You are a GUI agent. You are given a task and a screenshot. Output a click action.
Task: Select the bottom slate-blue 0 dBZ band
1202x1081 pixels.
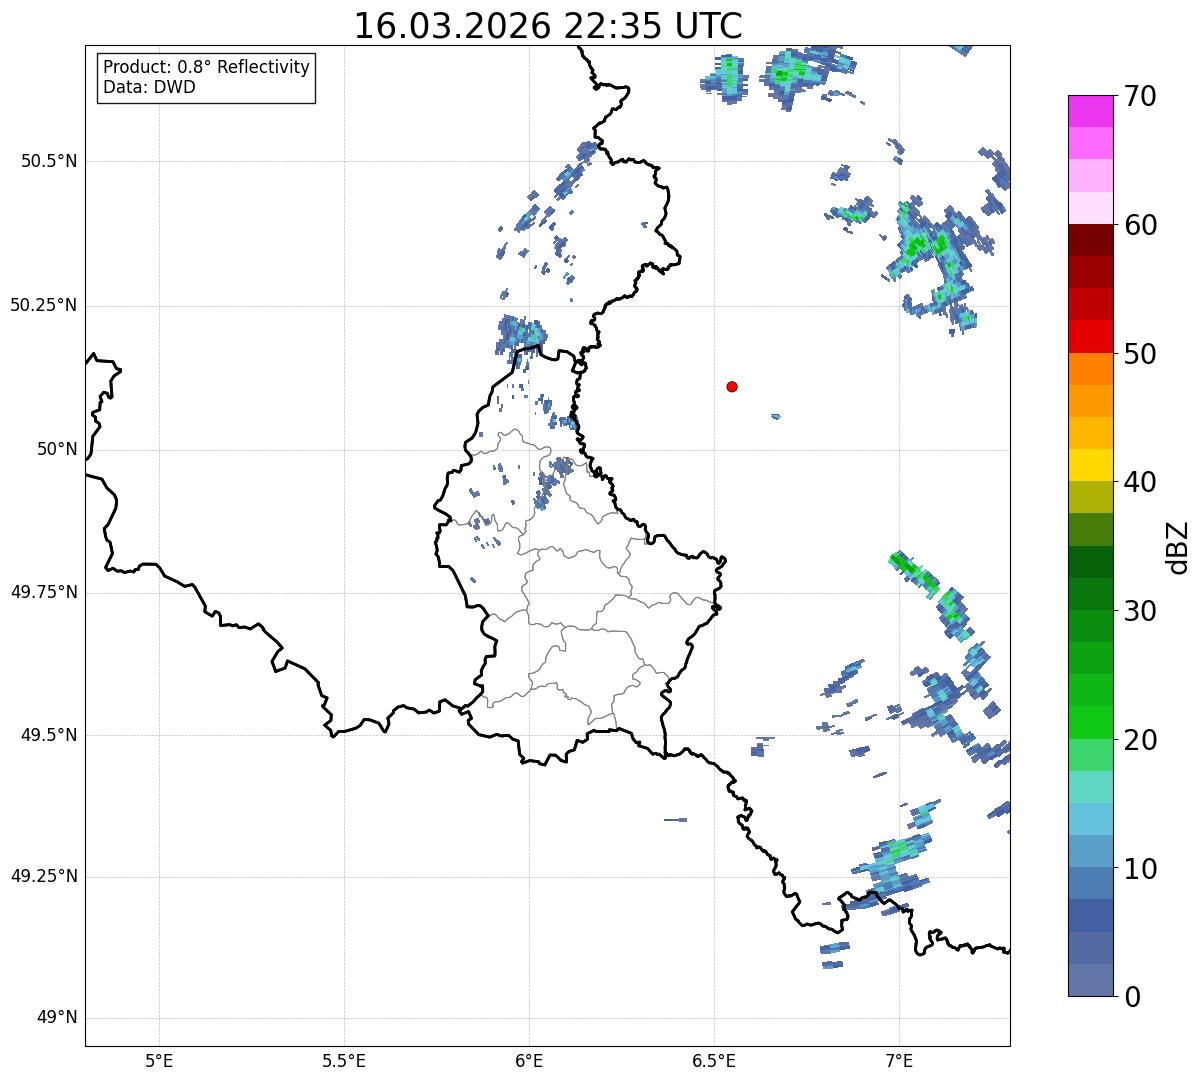point(1091,980)
